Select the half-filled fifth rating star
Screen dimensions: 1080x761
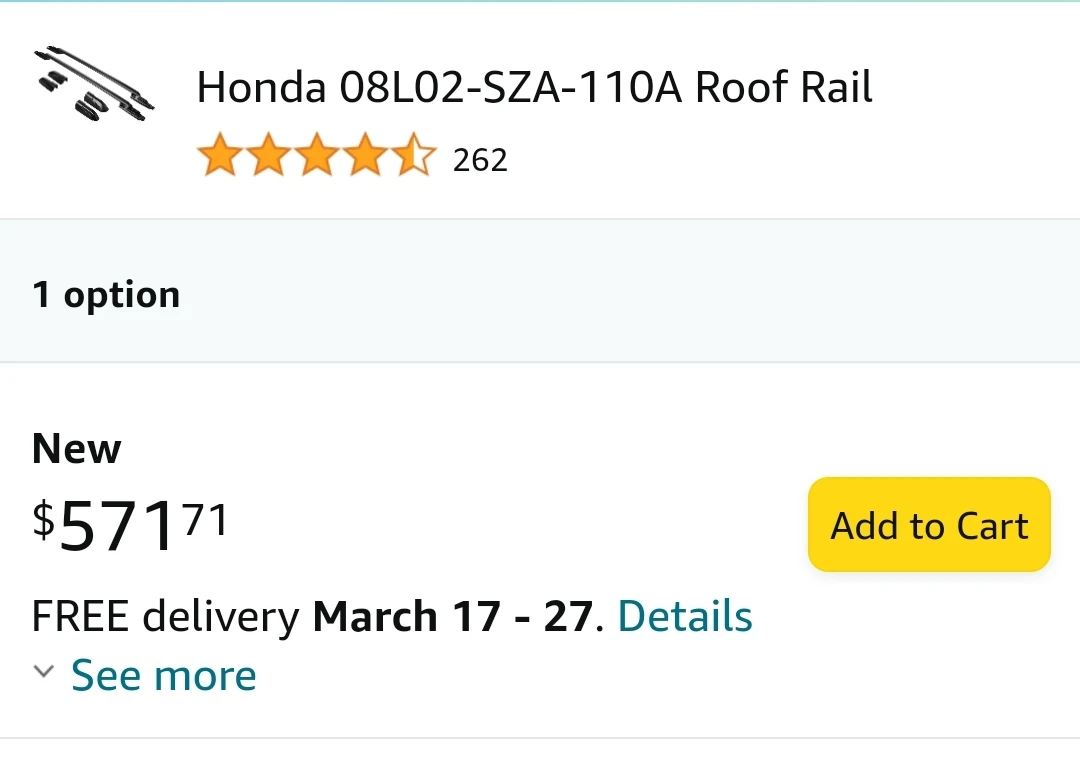(414, 155)
